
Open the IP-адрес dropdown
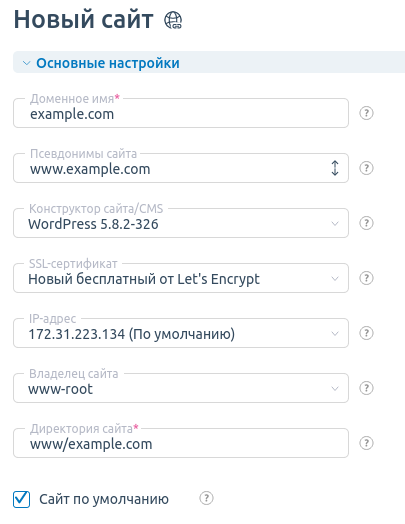coord(181,333)
